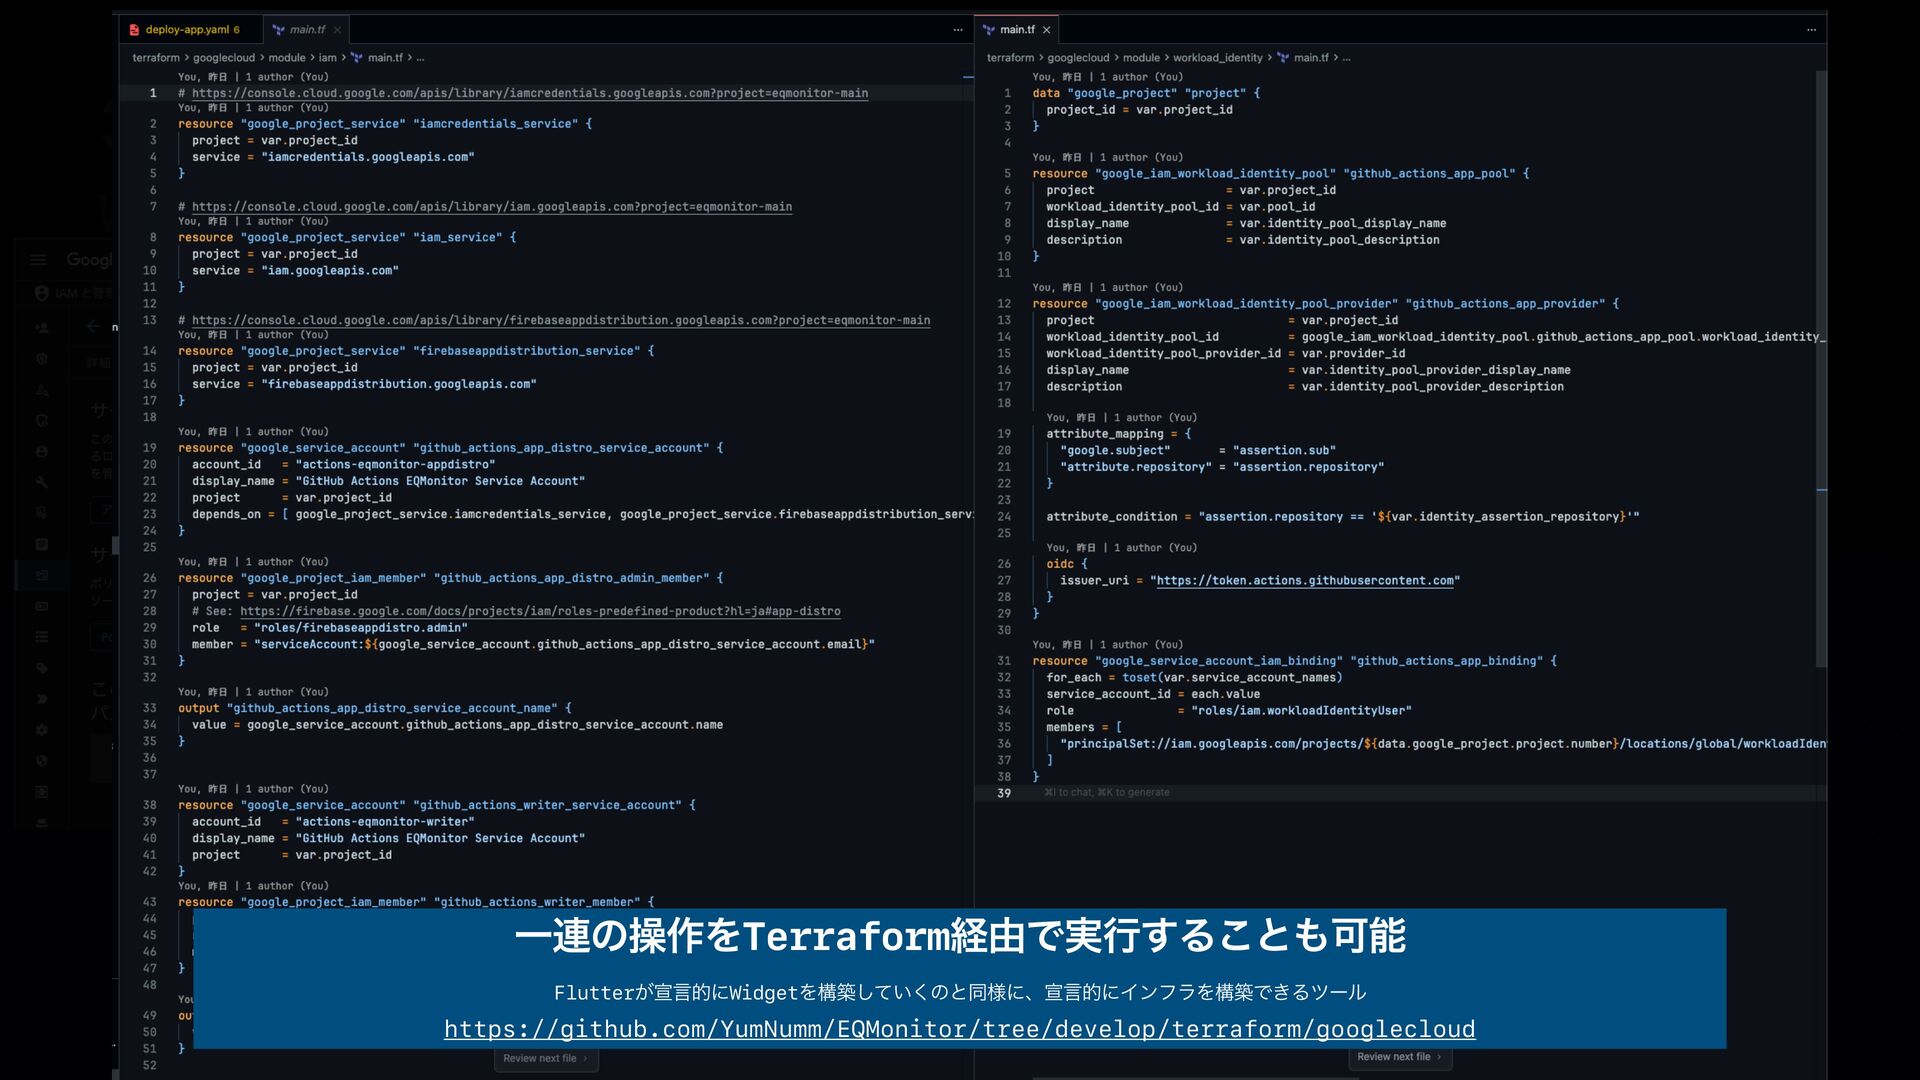Click the right editor's vertical scrollbar

pyautogui.click(x=1821, y=370)
